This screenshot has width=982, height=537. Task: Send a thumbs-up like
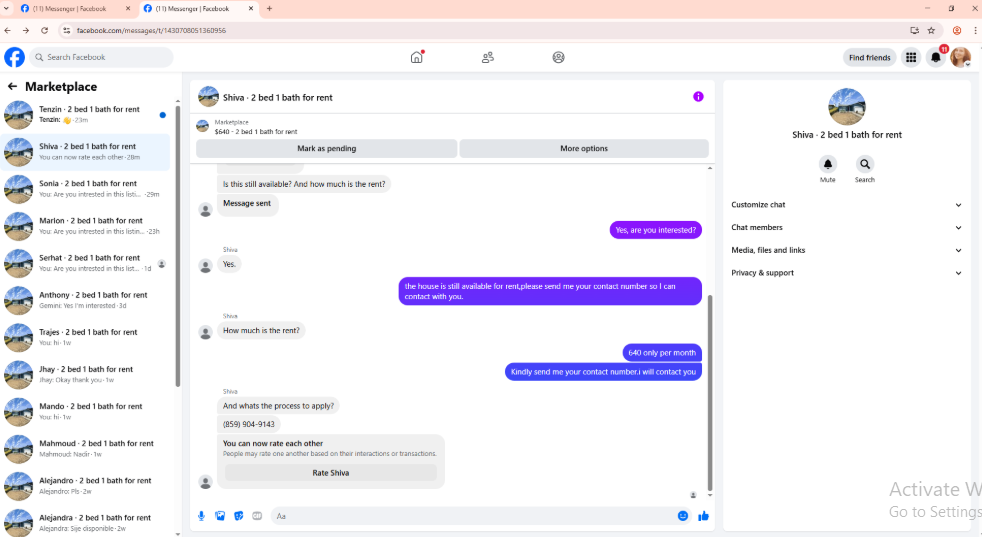point(703,516)
